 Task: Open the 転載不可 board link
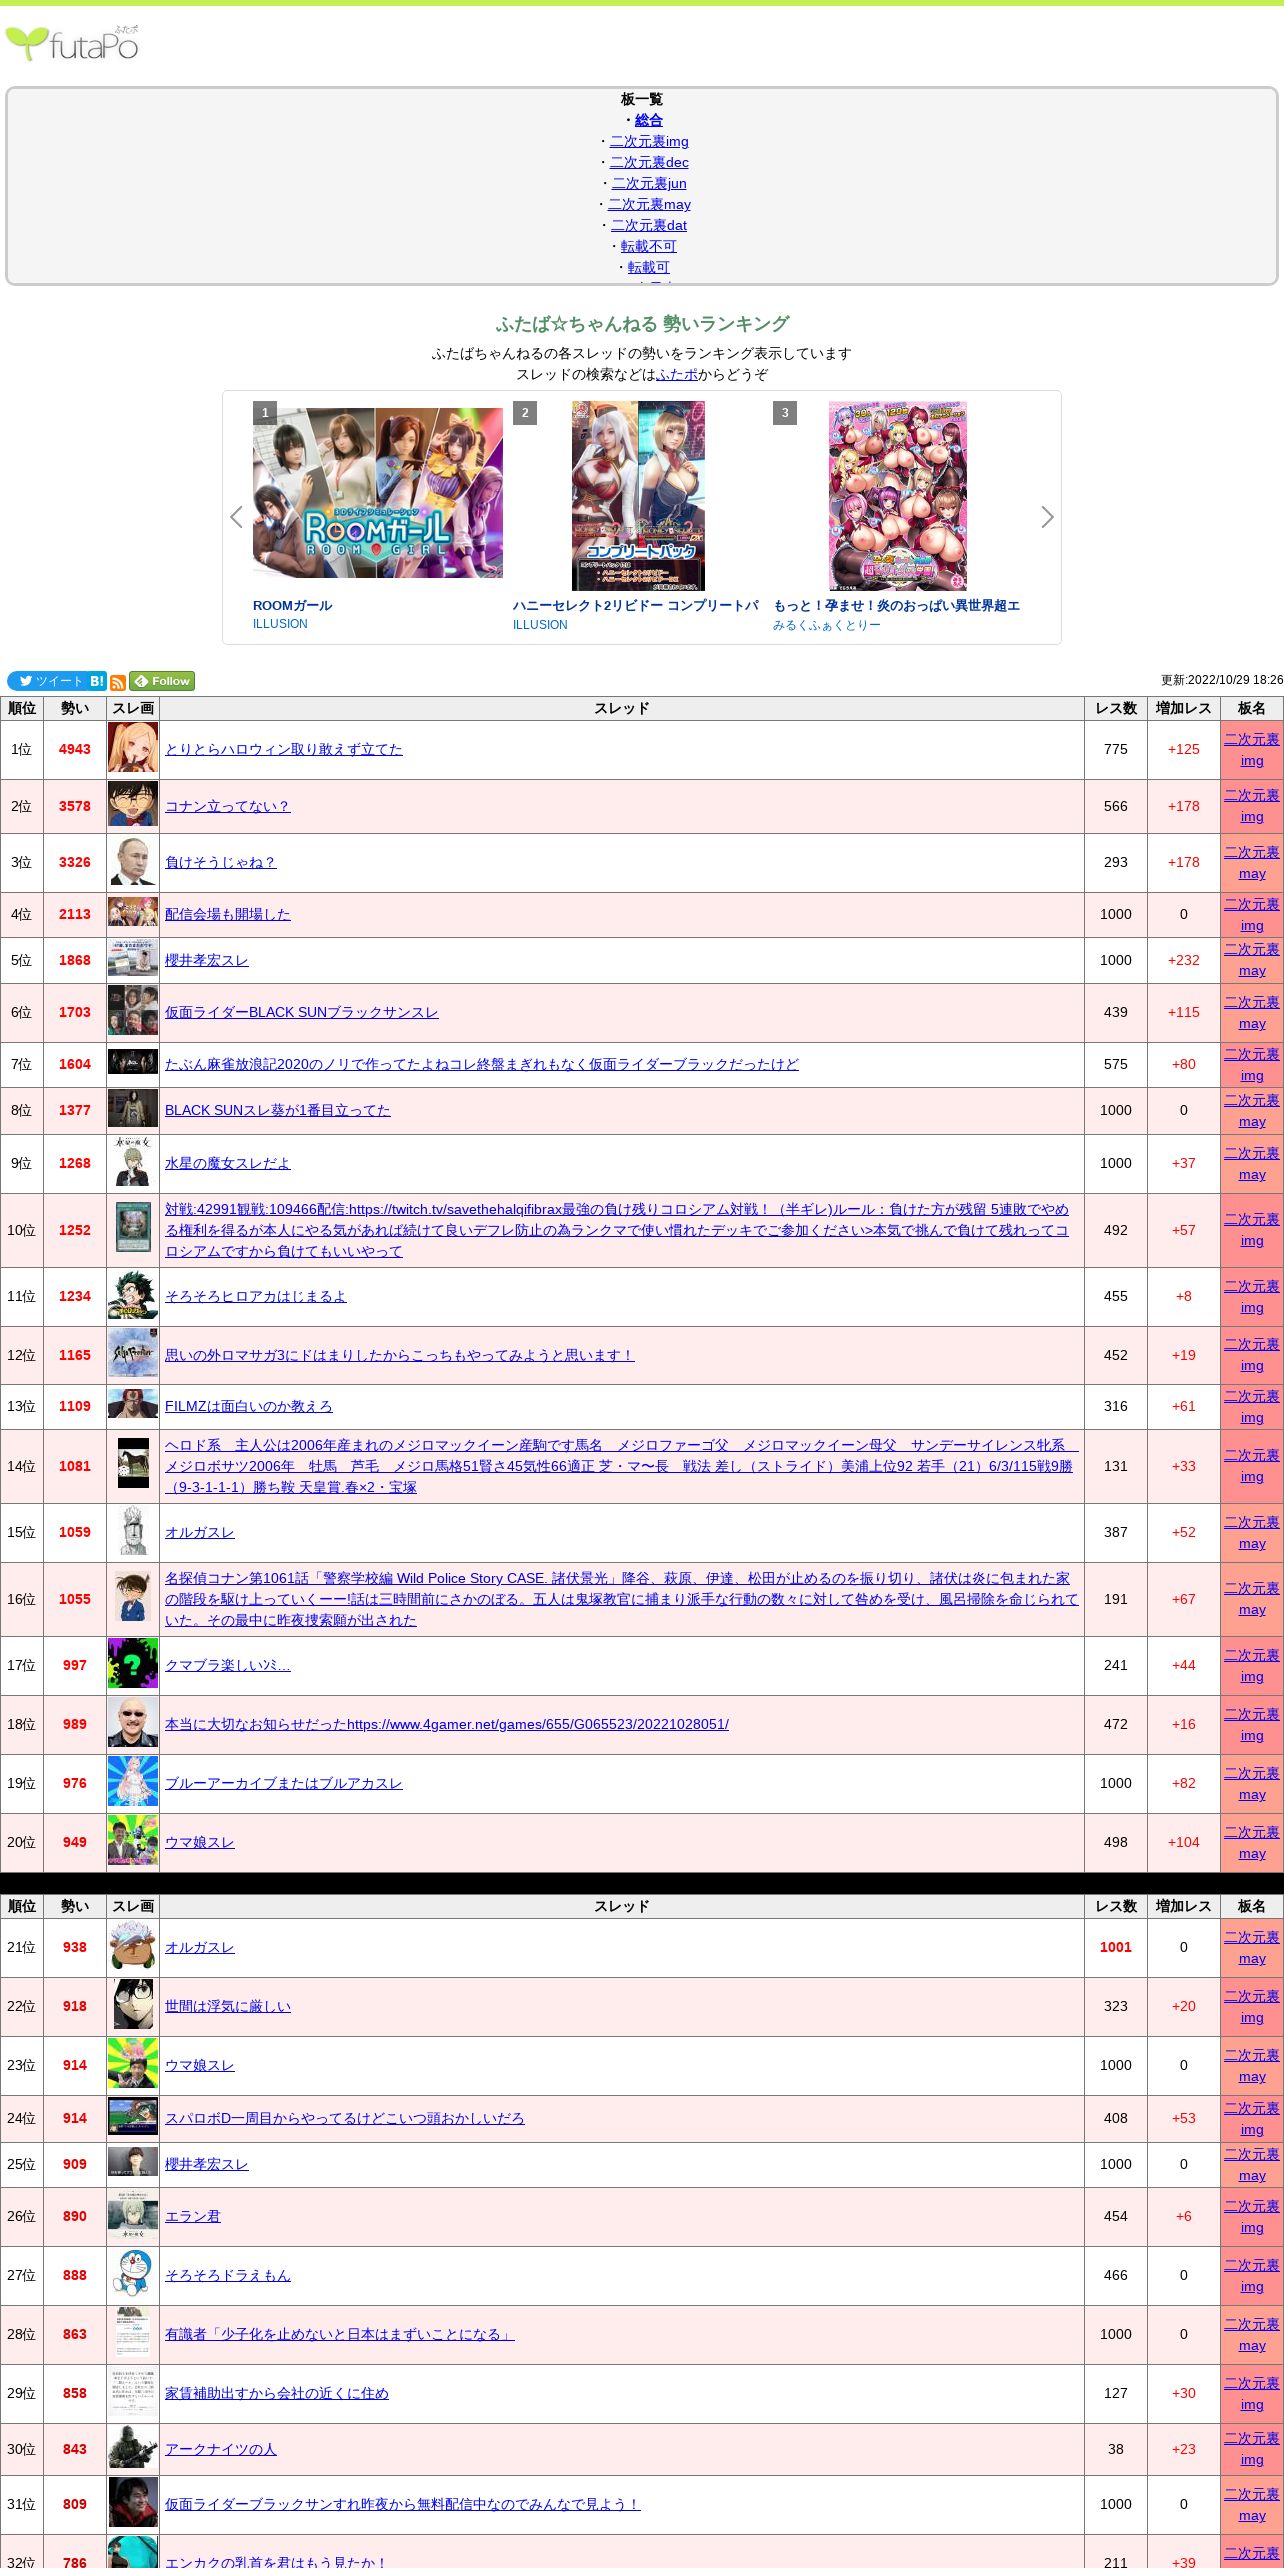tap(649, 246)
